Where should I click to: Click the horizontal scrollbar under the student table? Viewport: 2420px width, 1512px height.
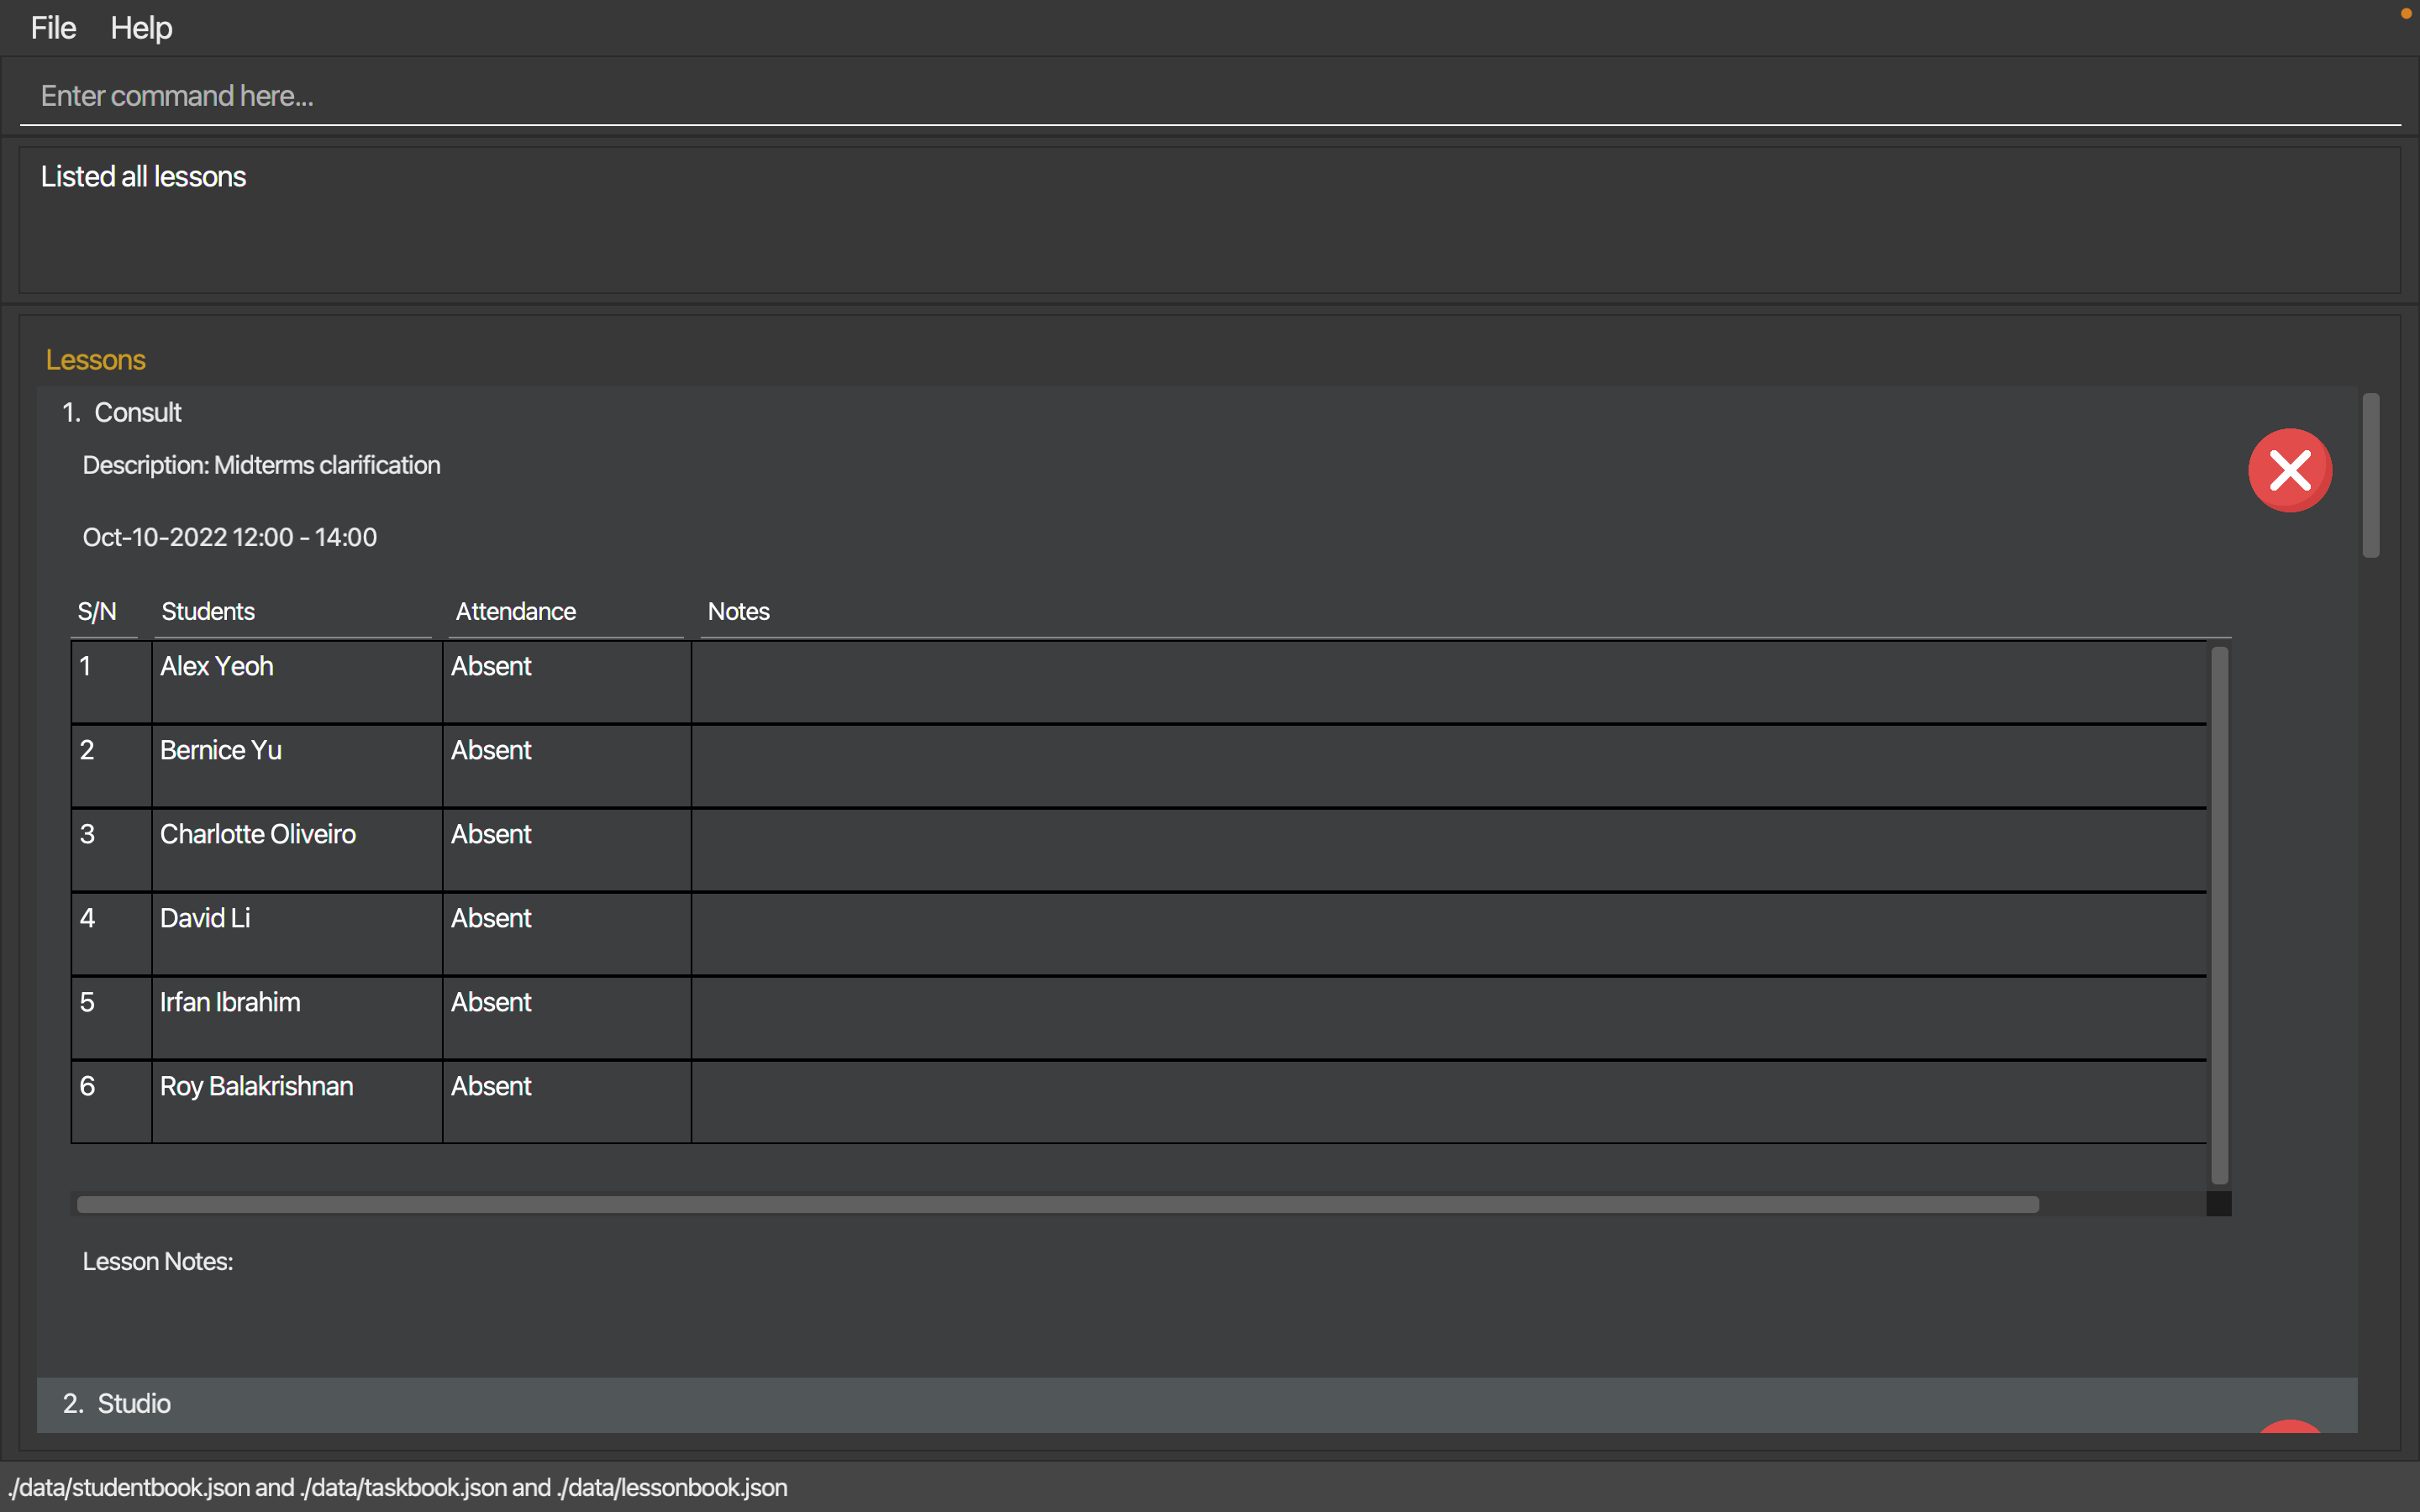coord(1058,1204)
